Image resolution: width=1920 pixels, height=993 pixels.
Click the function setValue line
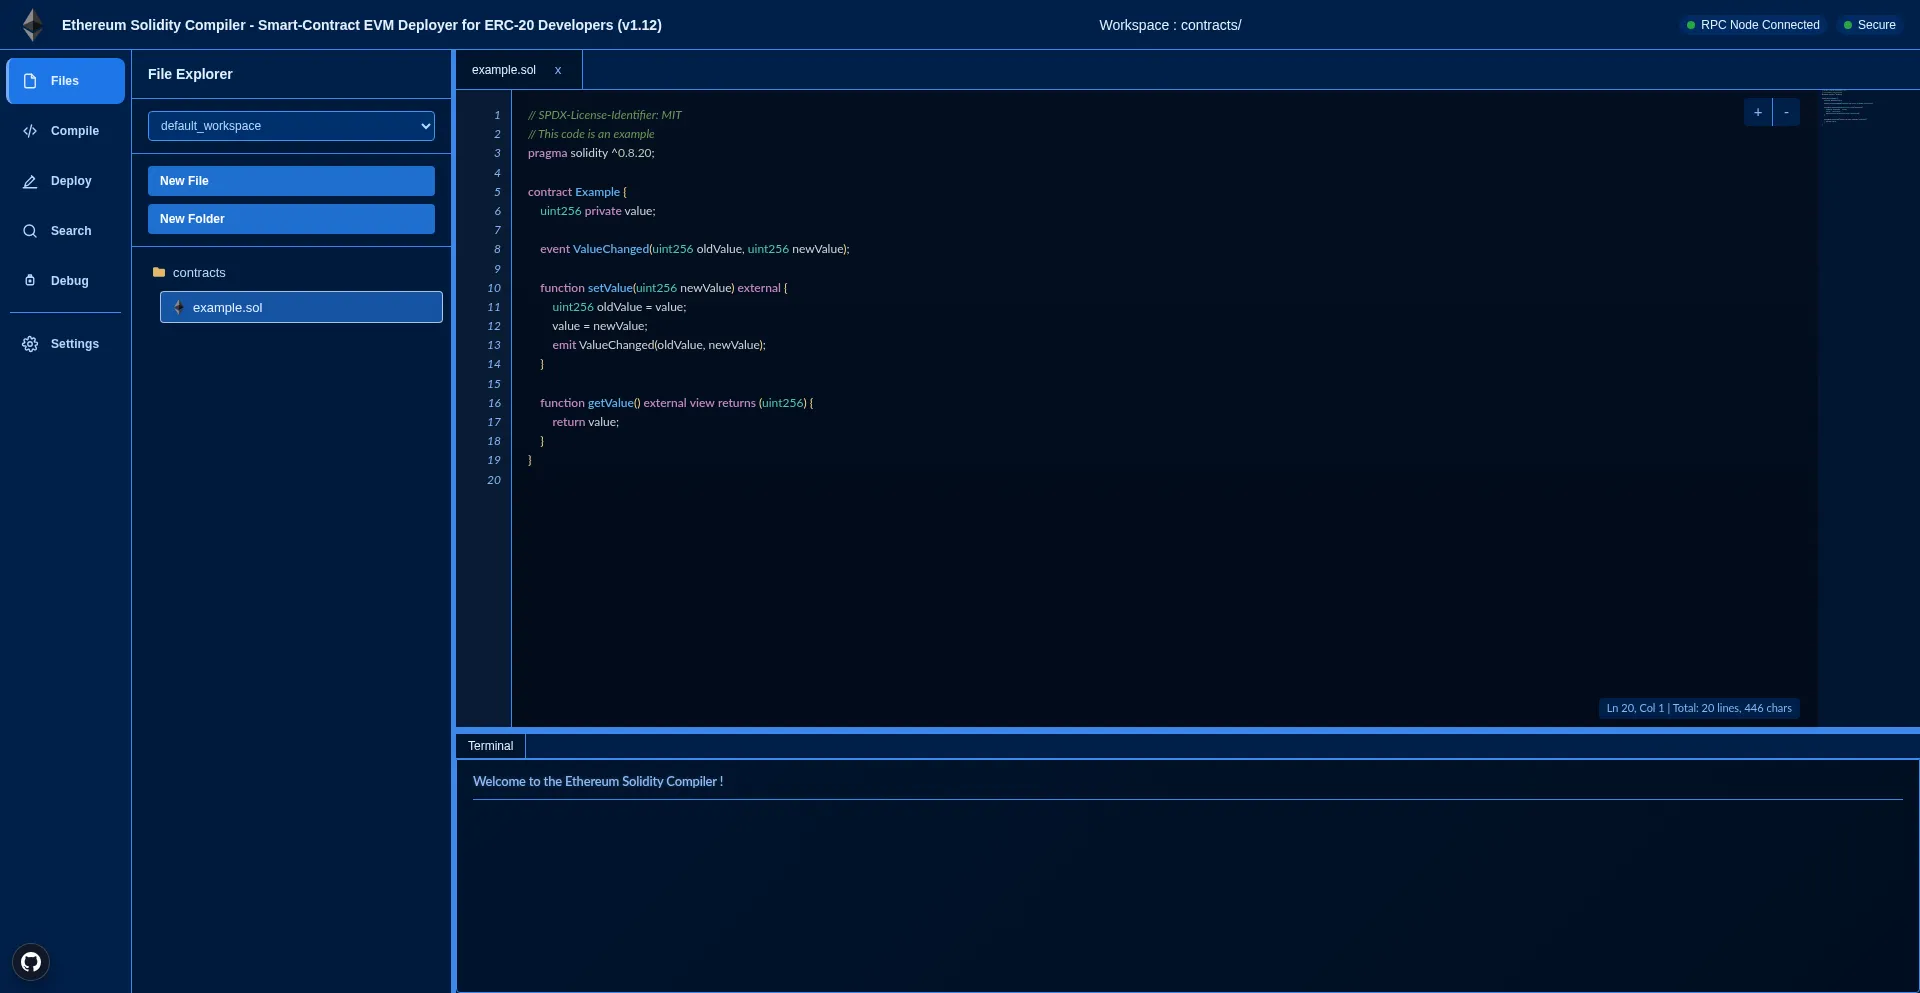point(664,288)
